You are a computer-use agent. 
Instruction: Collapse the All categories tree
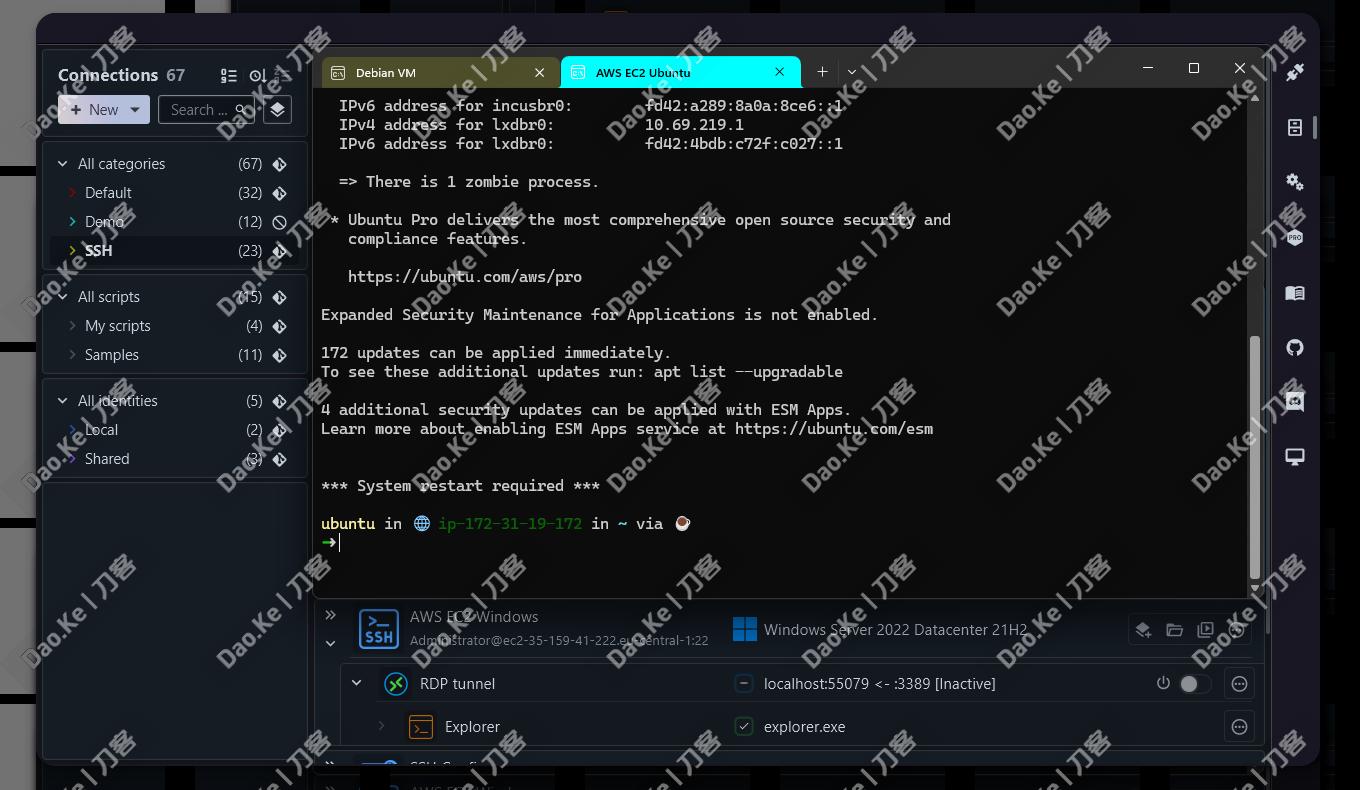click(x=63, y=164)
